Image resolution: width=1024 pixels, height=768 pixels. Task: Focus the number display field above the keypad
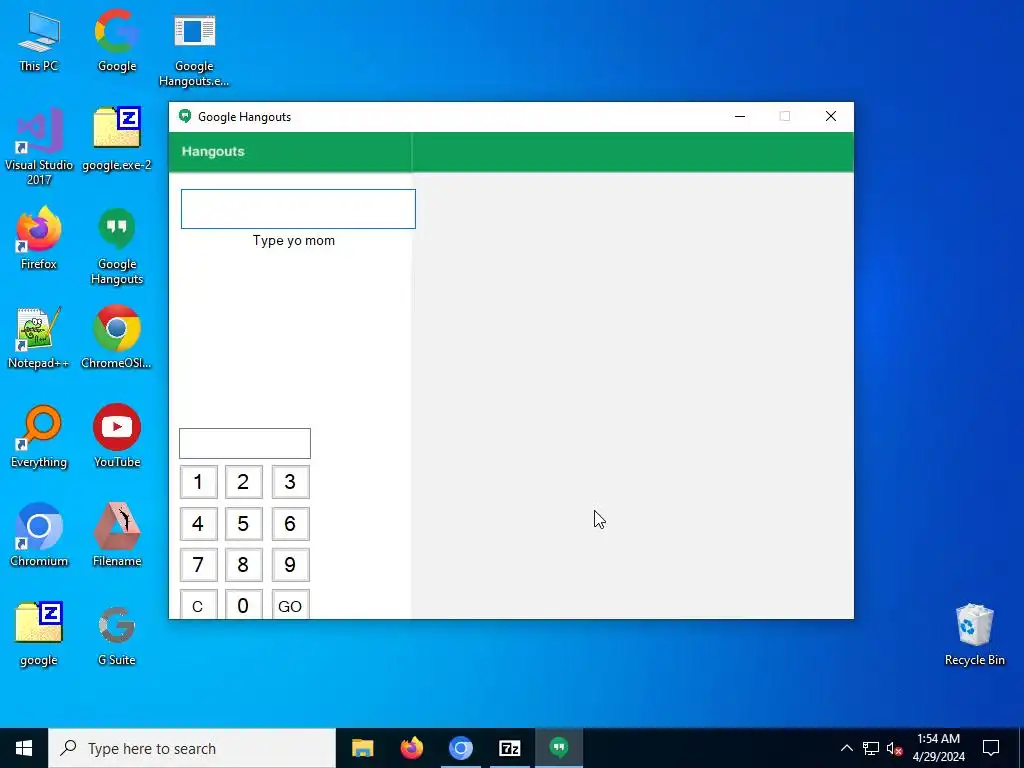pyautogui.click(x=245, y=443)
